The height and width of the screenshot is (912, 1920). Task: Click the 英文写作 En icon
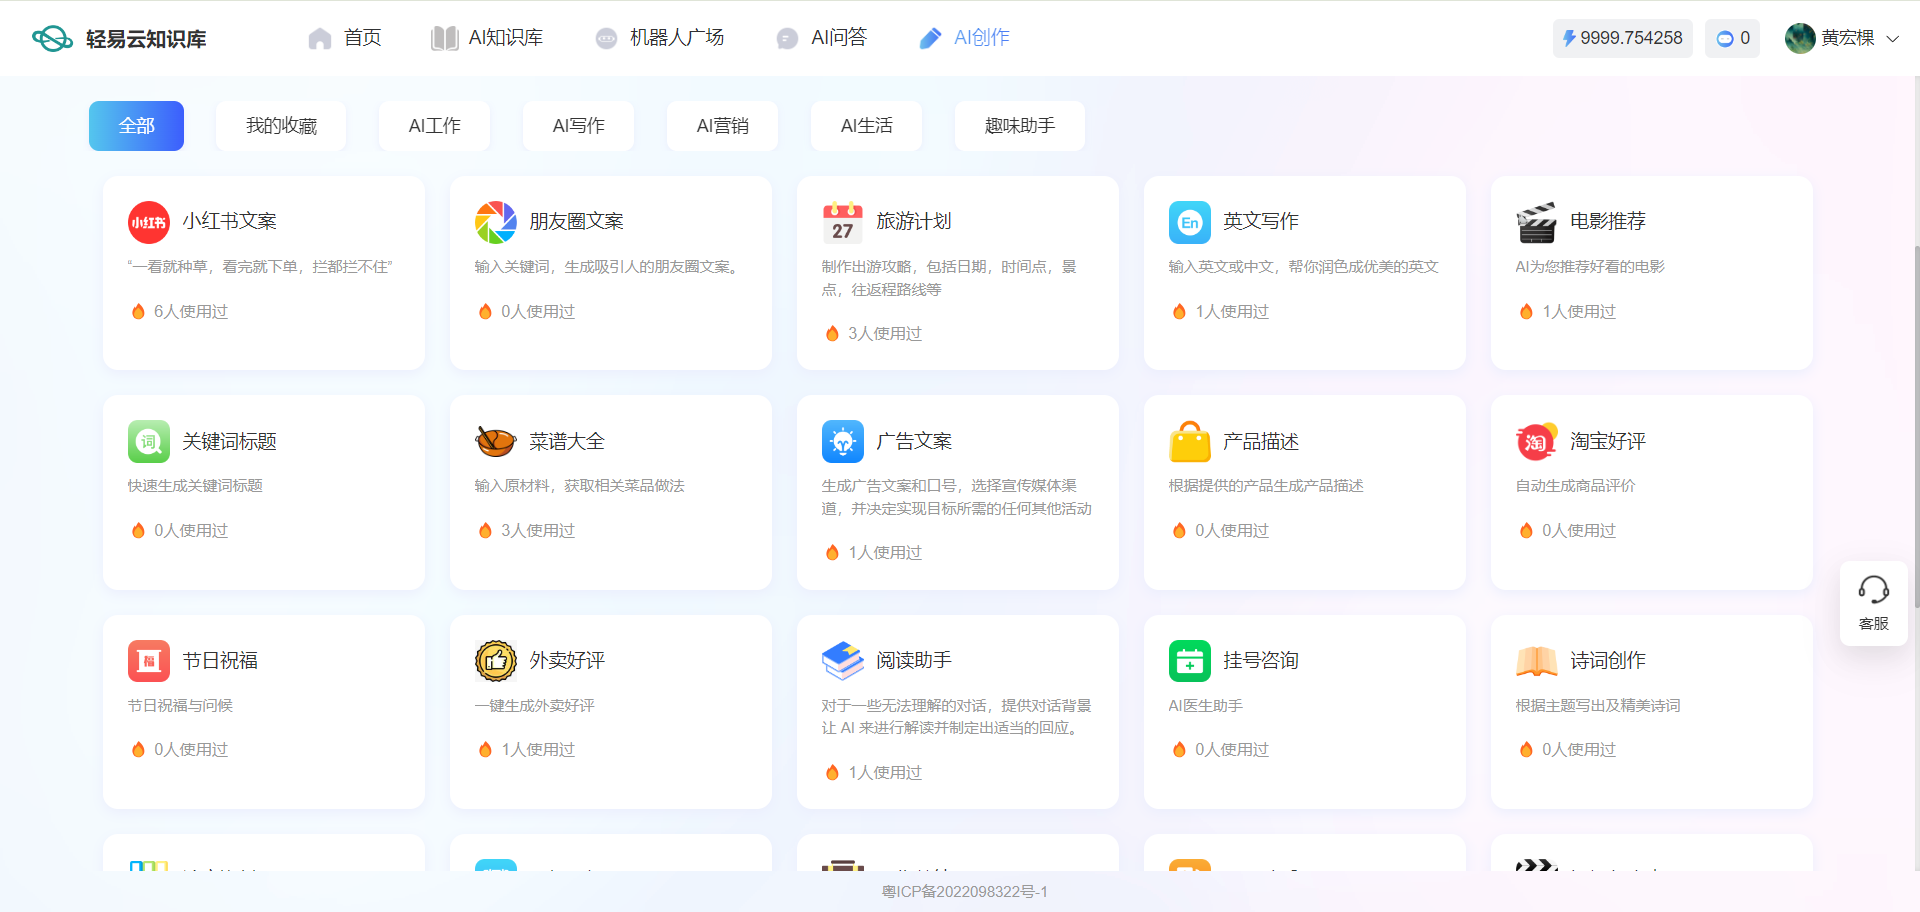click(x=1190, y=222)
